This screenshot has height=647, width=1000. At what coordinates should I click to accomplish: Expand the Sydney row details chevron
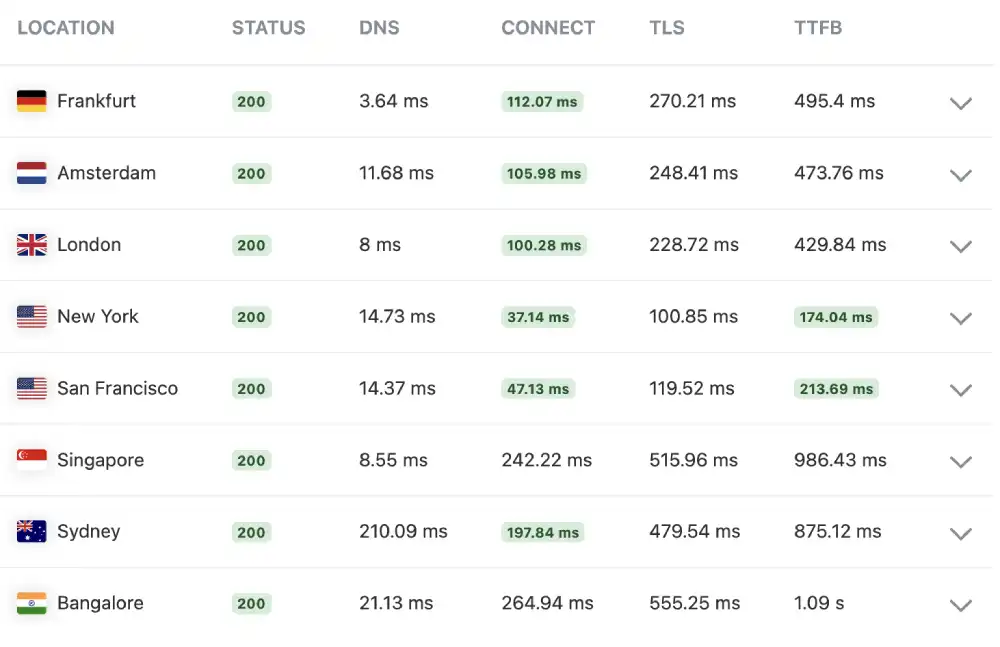960,533
